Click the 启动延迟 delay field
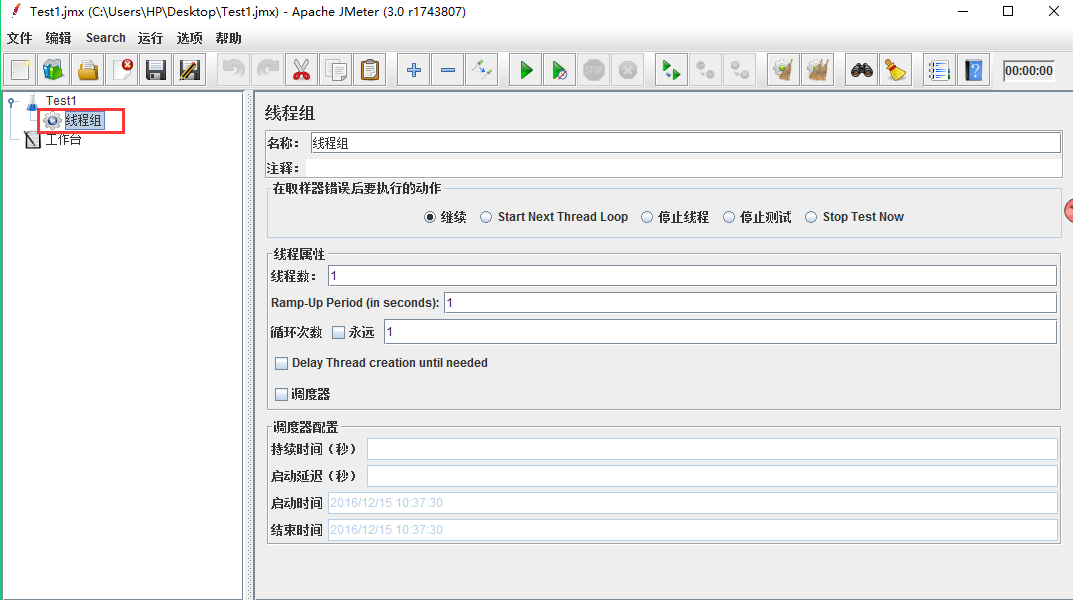 [712, 476]
